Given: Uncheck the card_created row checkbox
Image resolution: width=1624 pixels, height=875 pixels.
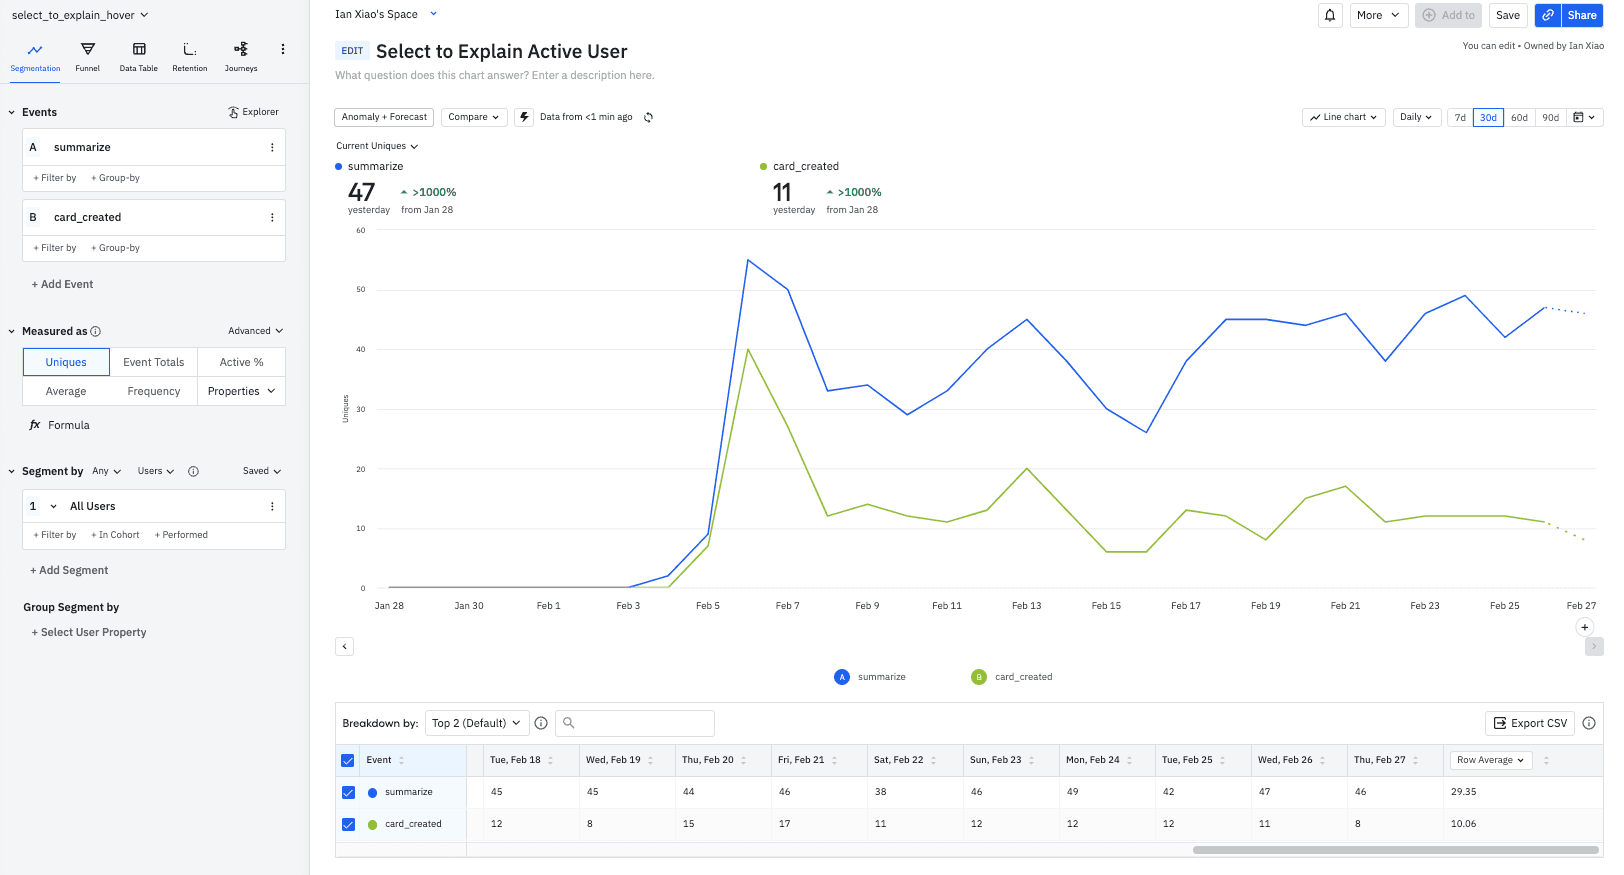Looking at the screenshot, I should point(348,824).
